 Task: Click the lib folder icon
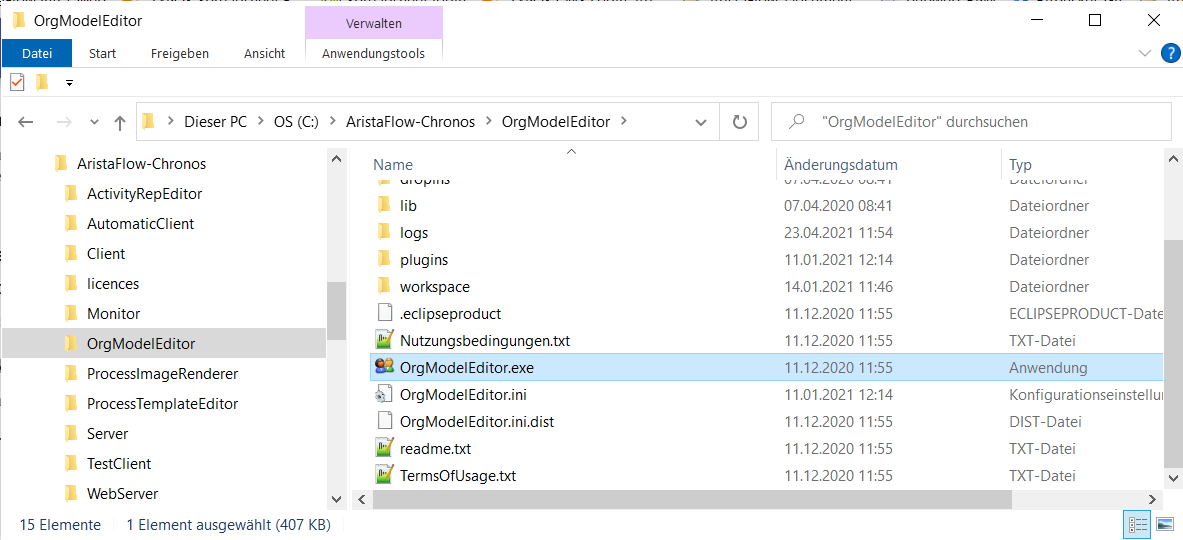point(384,205)
